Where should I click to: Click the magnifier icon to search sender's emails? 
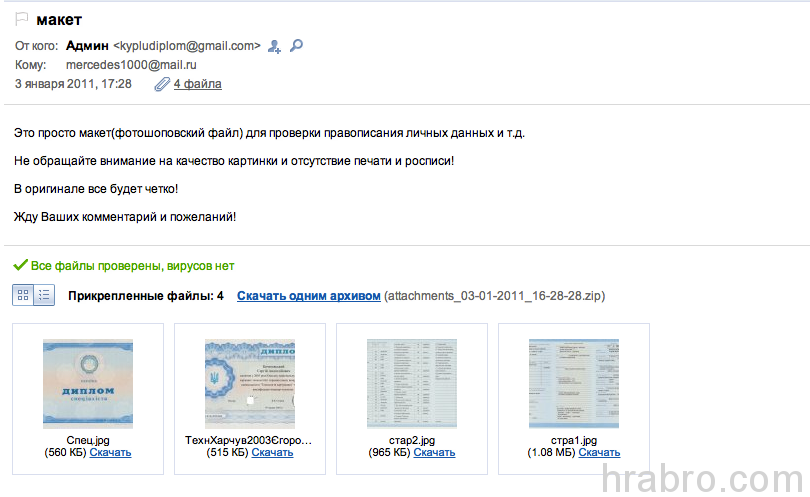tap(296, 46)
